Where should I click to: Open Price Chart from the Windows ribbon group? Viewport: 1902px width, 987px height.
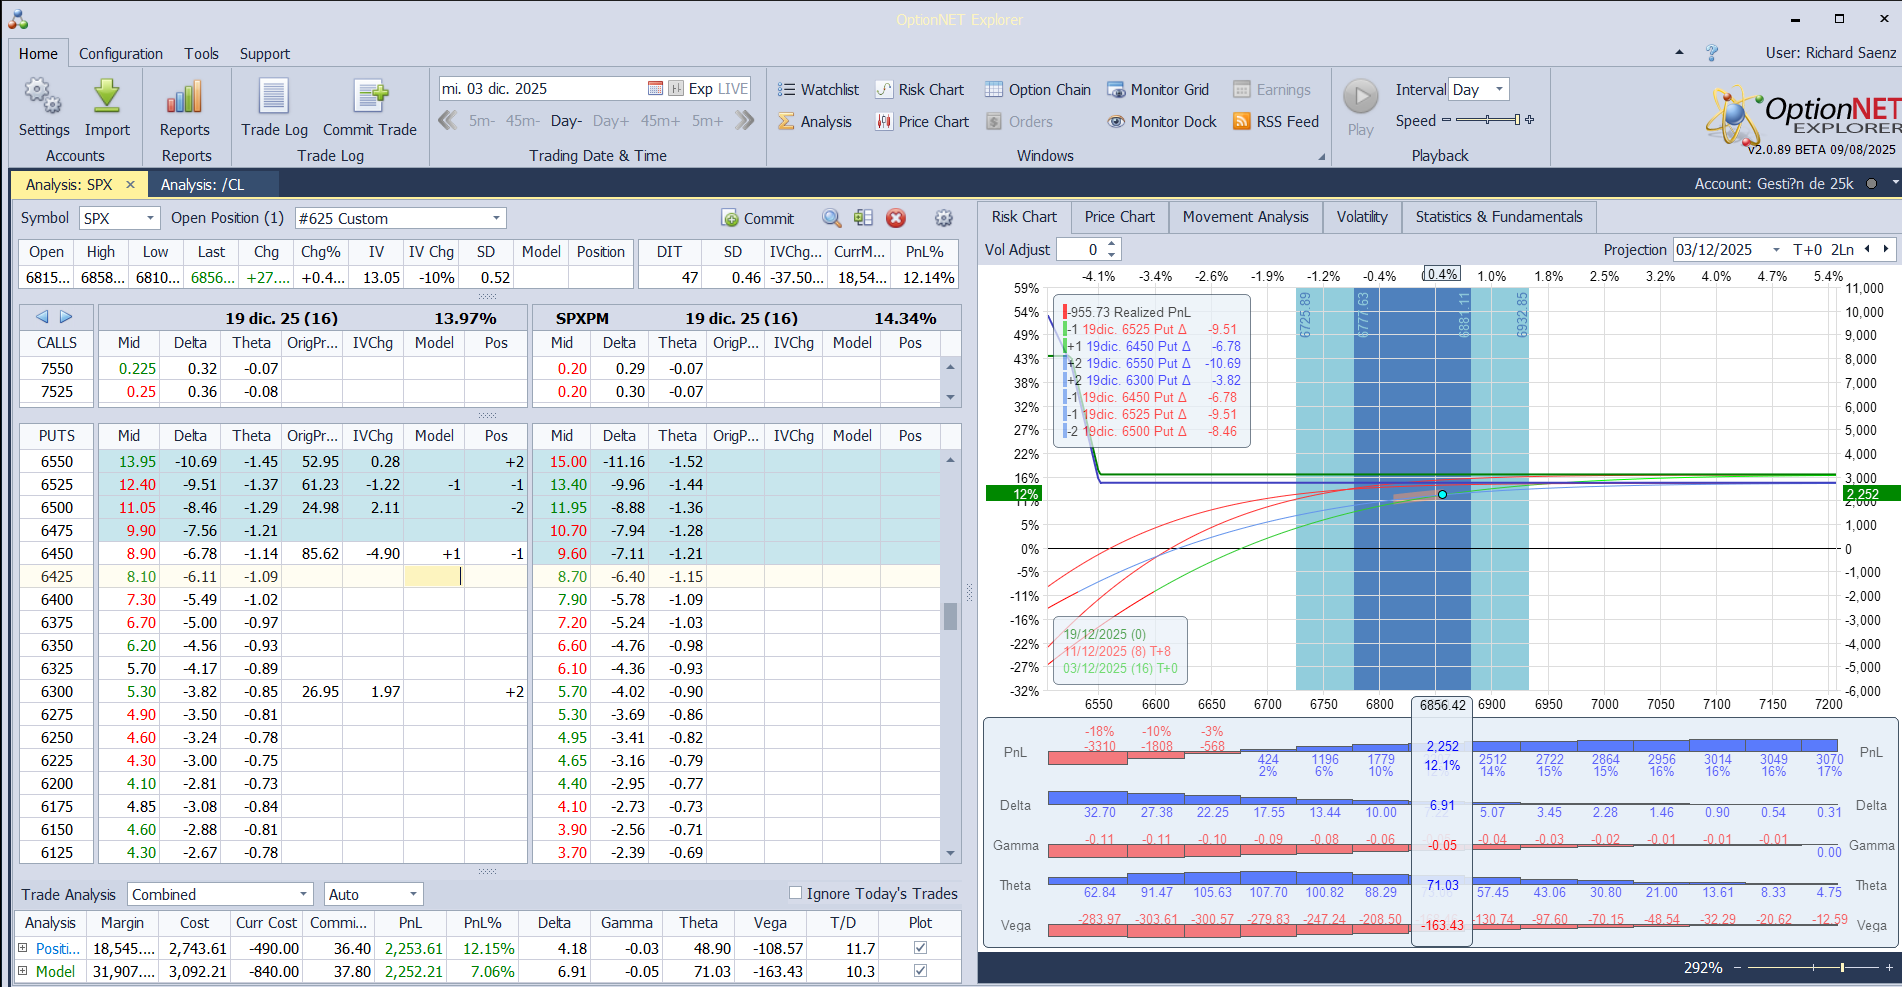coord(922,122)
